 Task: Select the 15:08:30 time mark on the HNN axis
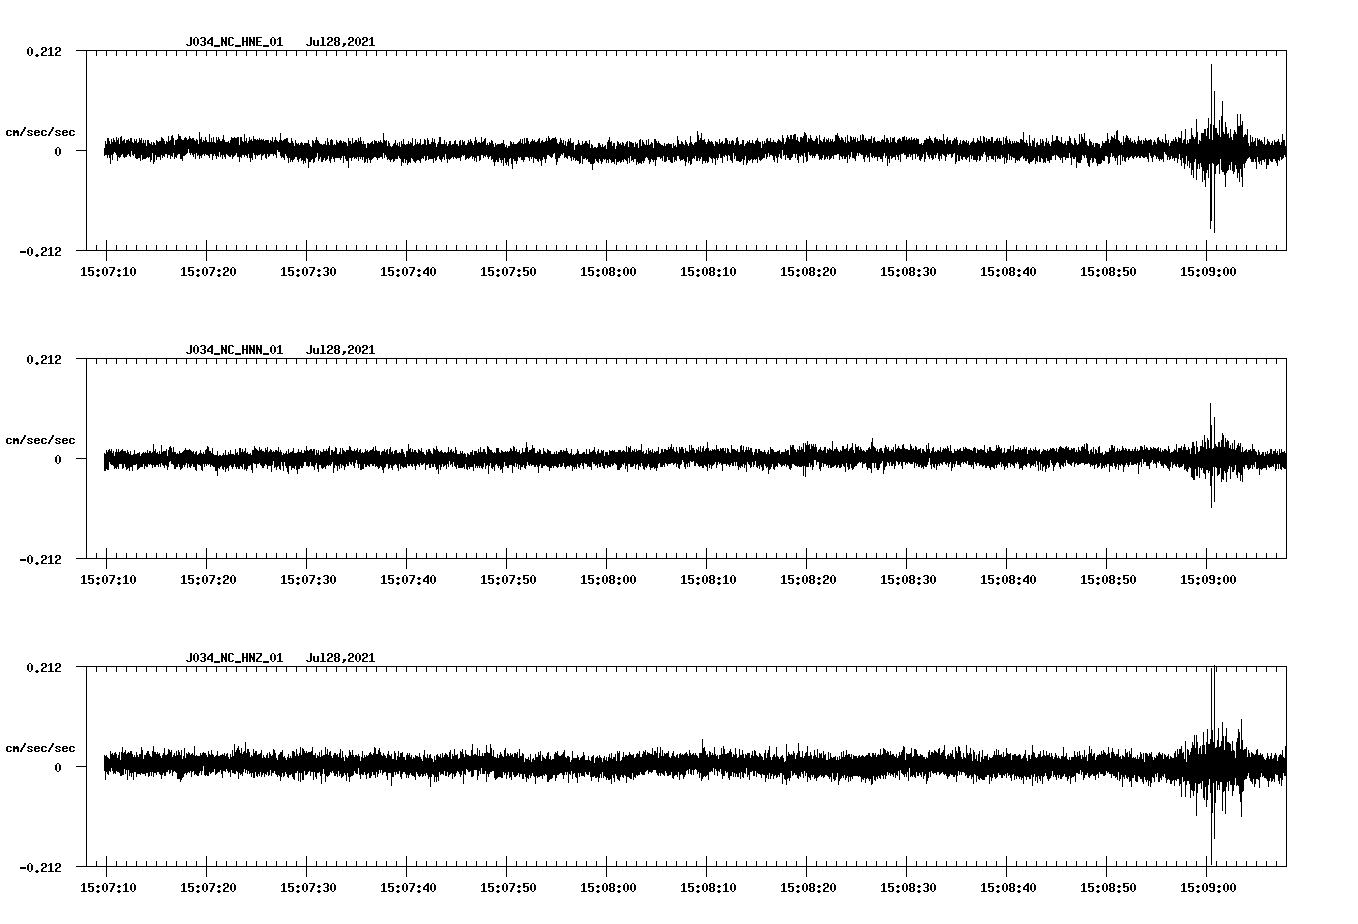[910, 577]
